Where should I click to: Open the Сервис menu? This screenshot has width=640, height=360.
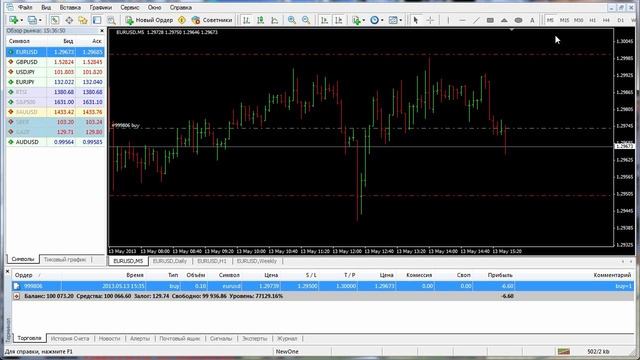click(130, 7)
